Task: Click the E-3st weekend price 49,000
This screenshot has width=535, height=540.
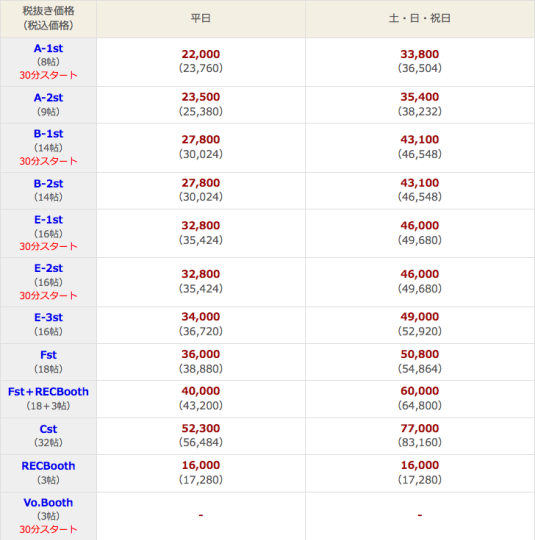Action: [x=420, y=316]
